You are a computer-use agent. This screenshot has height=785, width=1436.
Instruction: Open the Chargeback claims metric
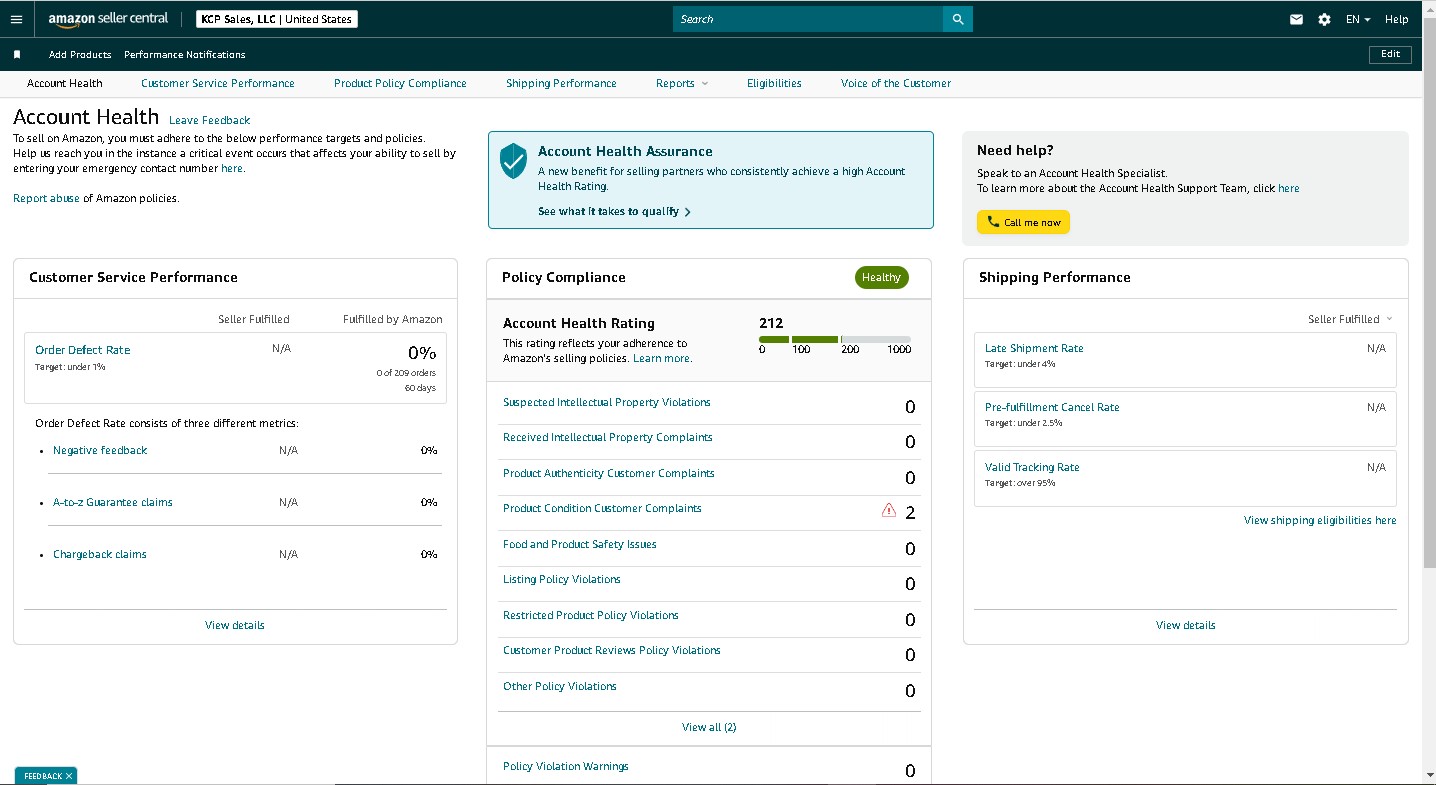tap(100, 554)
